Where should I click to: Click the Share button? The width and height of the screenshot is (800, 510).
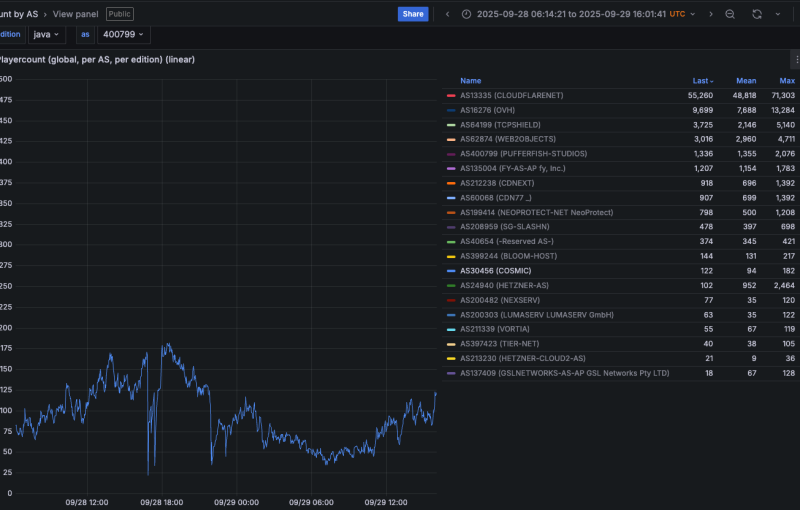(412, 14)
